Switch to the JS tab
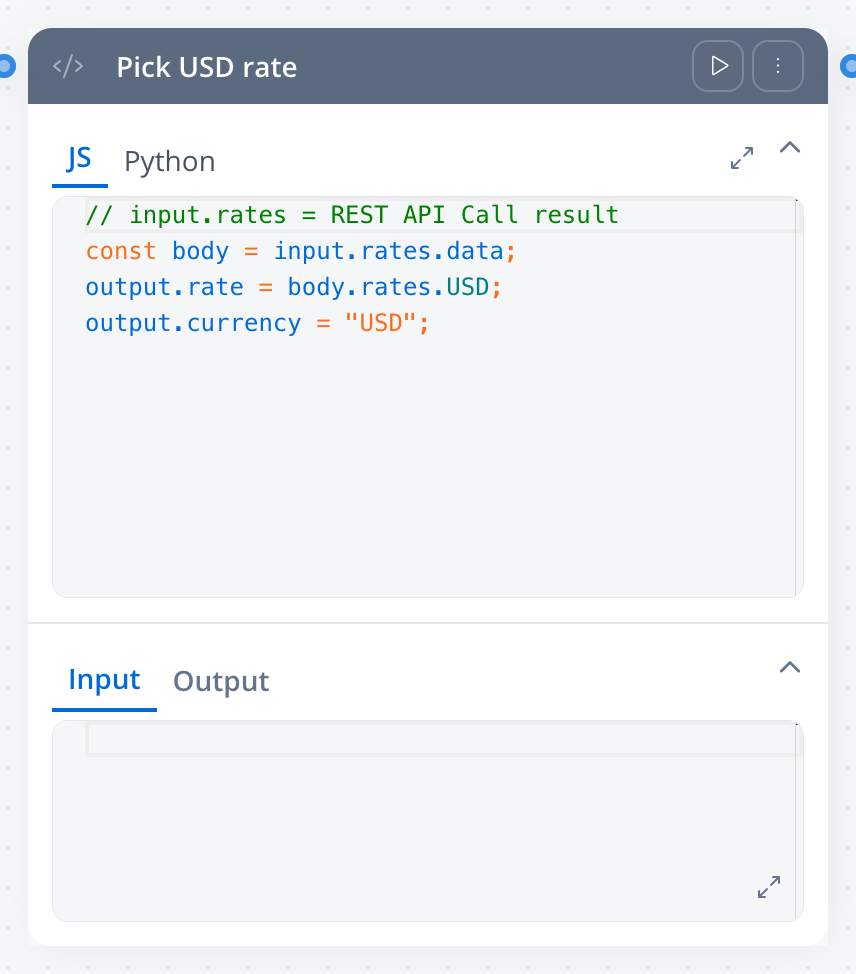Viewport: 856px width, 974px height. [x=80, y=160]
